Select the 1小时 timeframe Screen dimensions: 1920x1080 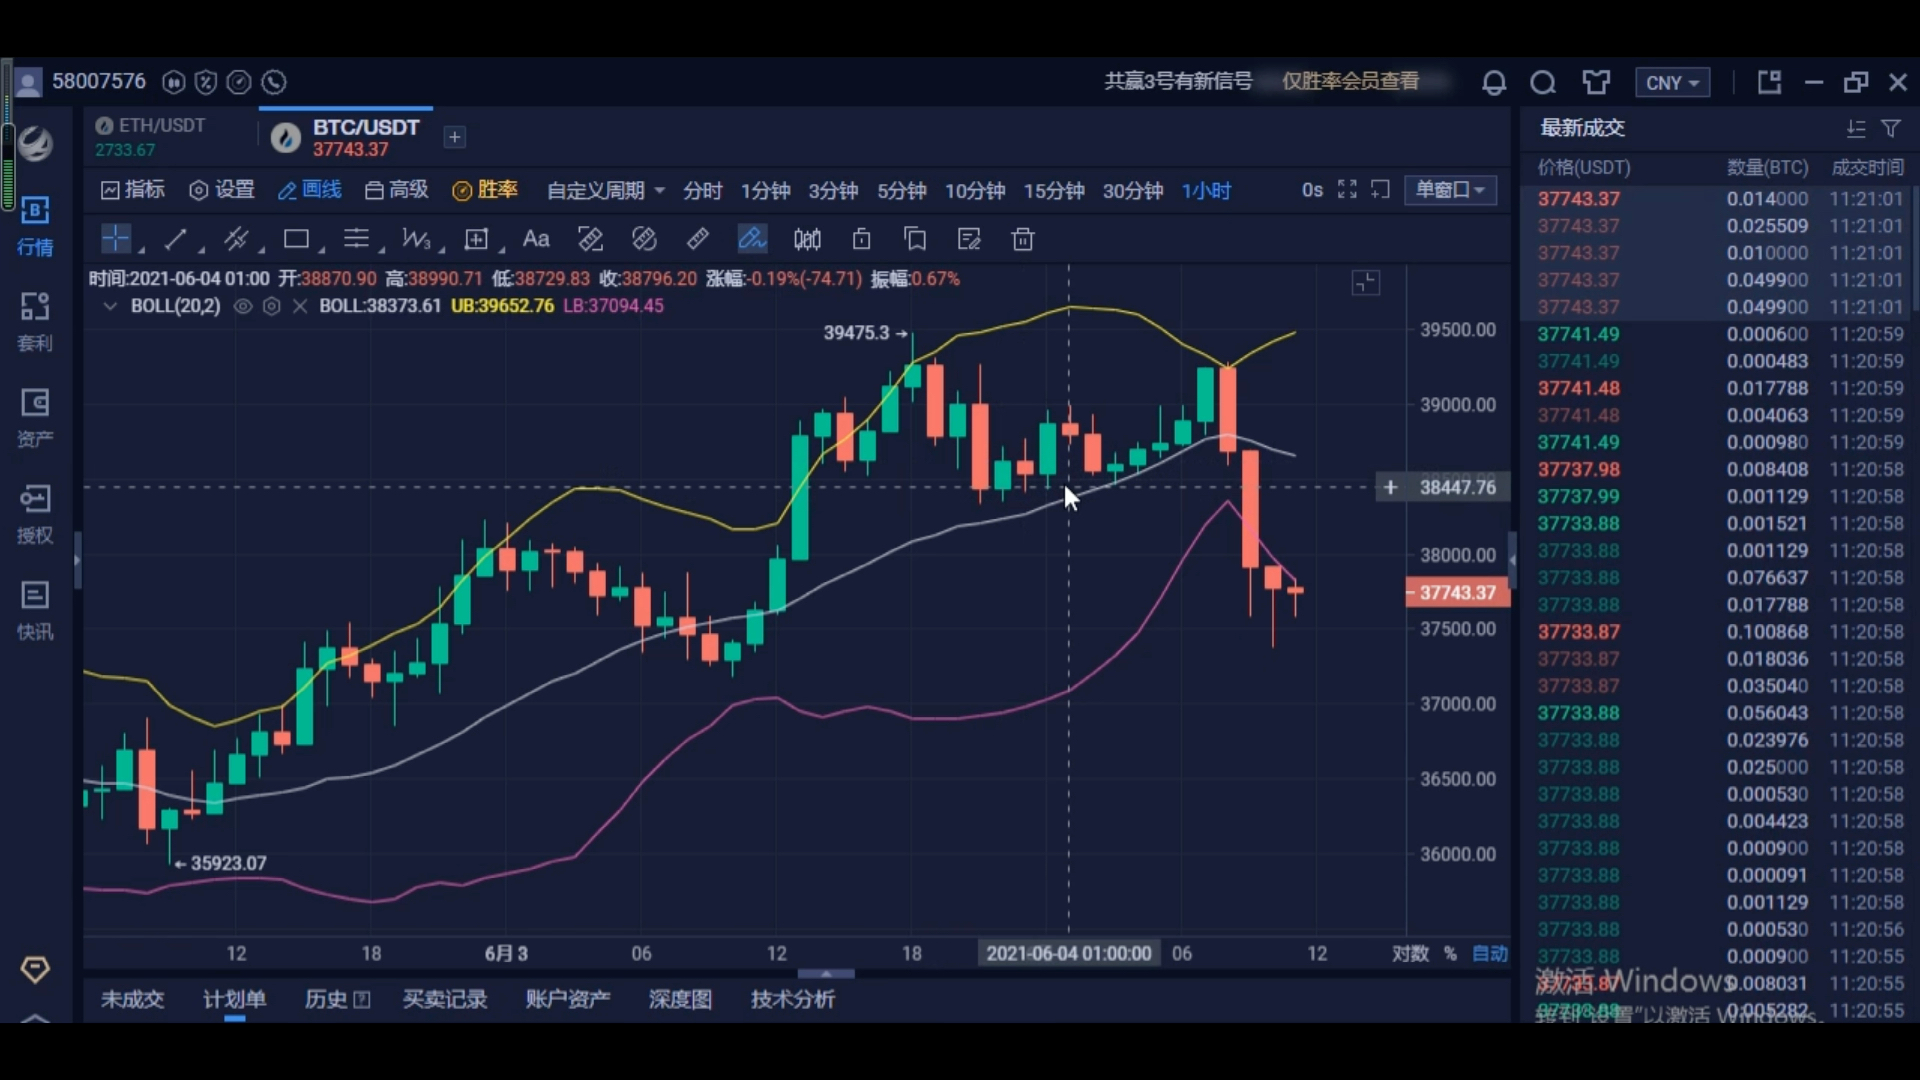point(1206,190)
